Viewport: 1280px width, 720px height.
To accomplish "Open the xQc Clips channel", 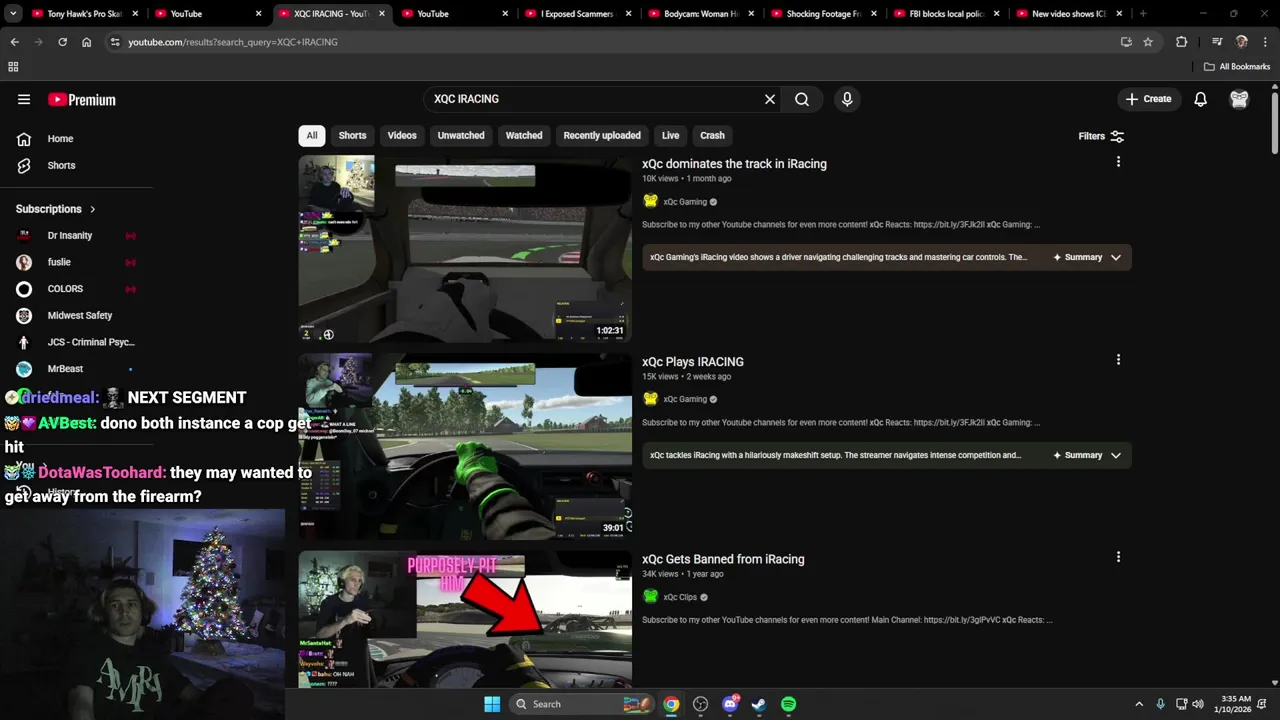I will tap(680, 597).
